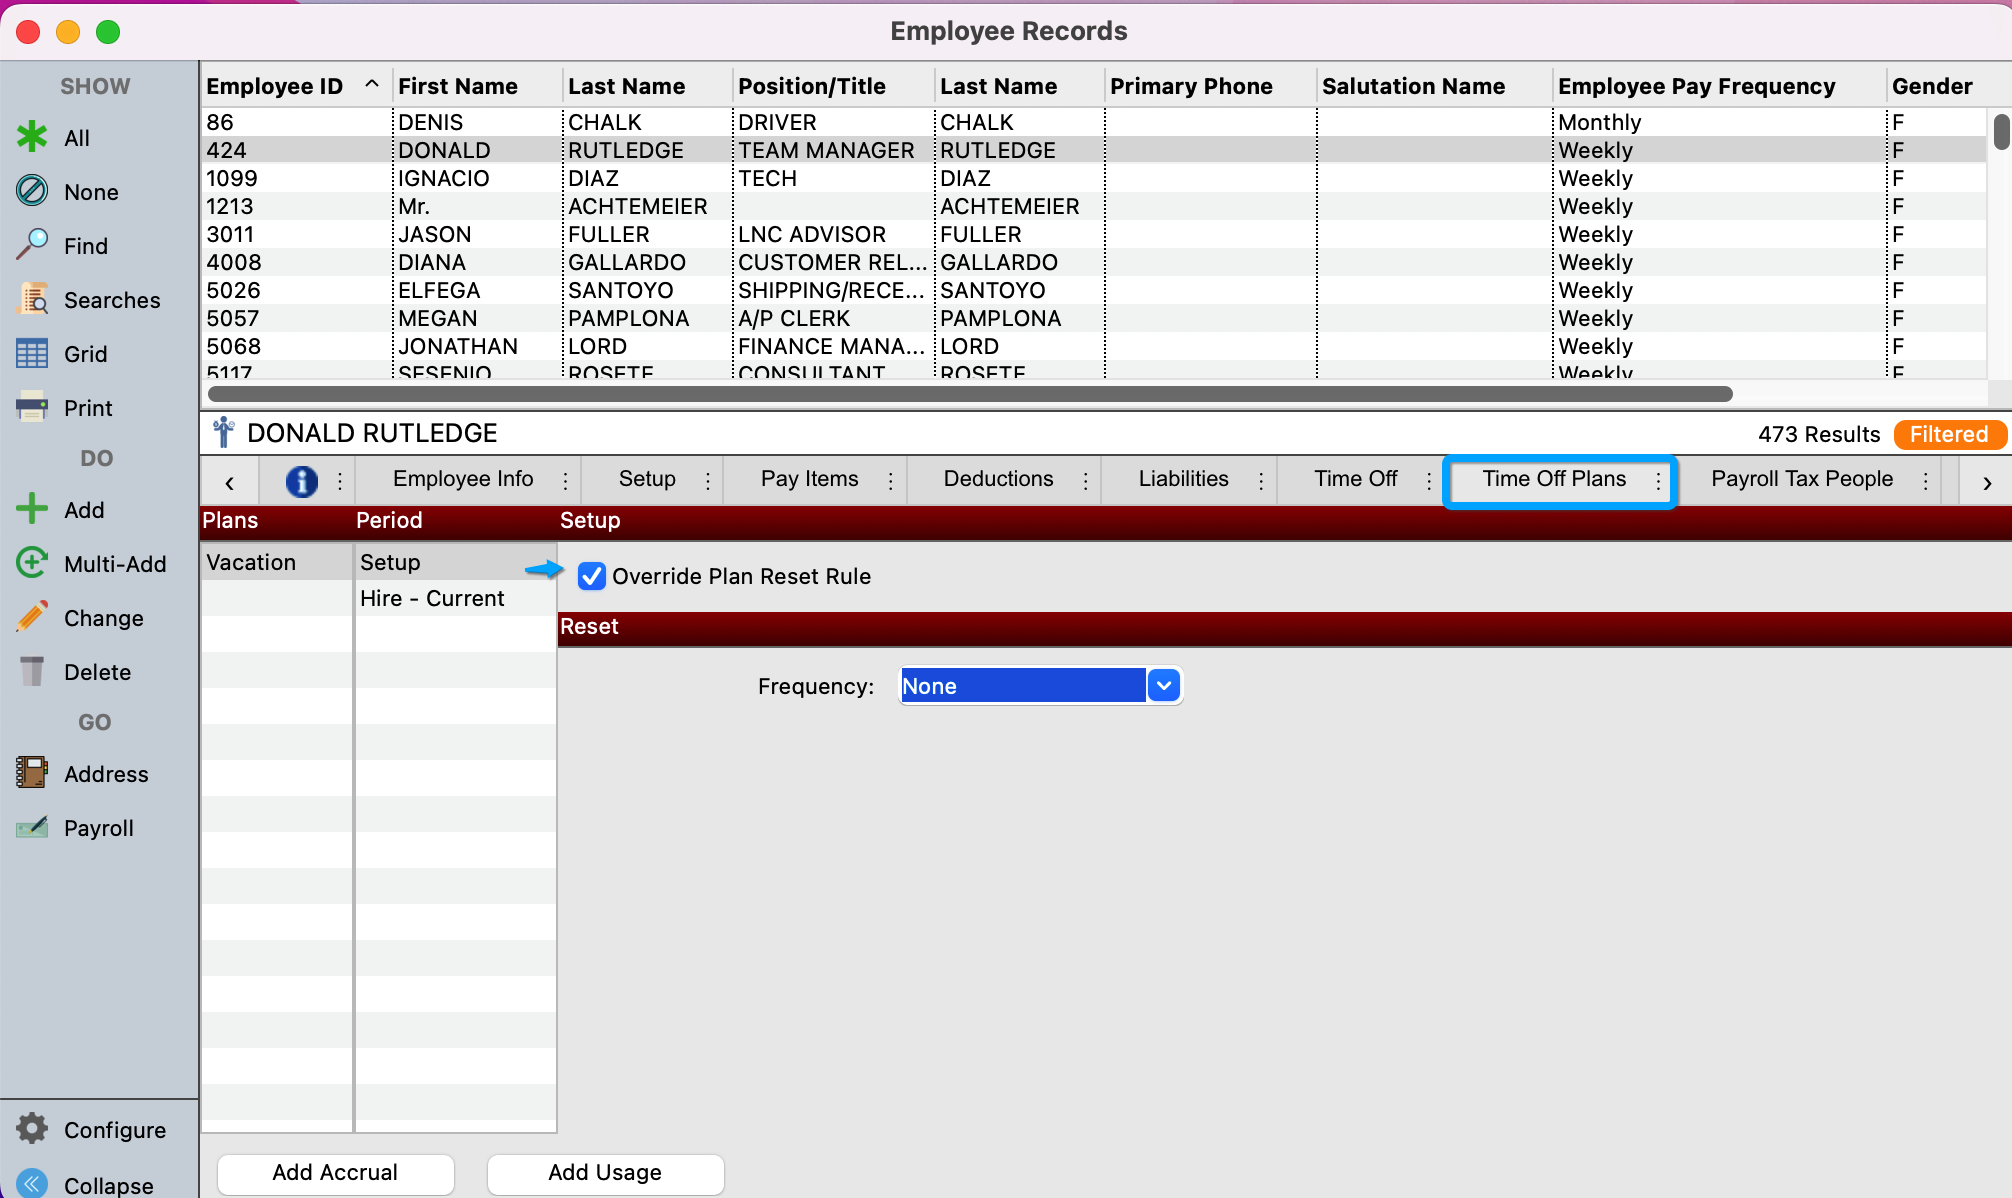
Task: Uncheck Override Plan Reset Rule
Action: tap(592, 576)
